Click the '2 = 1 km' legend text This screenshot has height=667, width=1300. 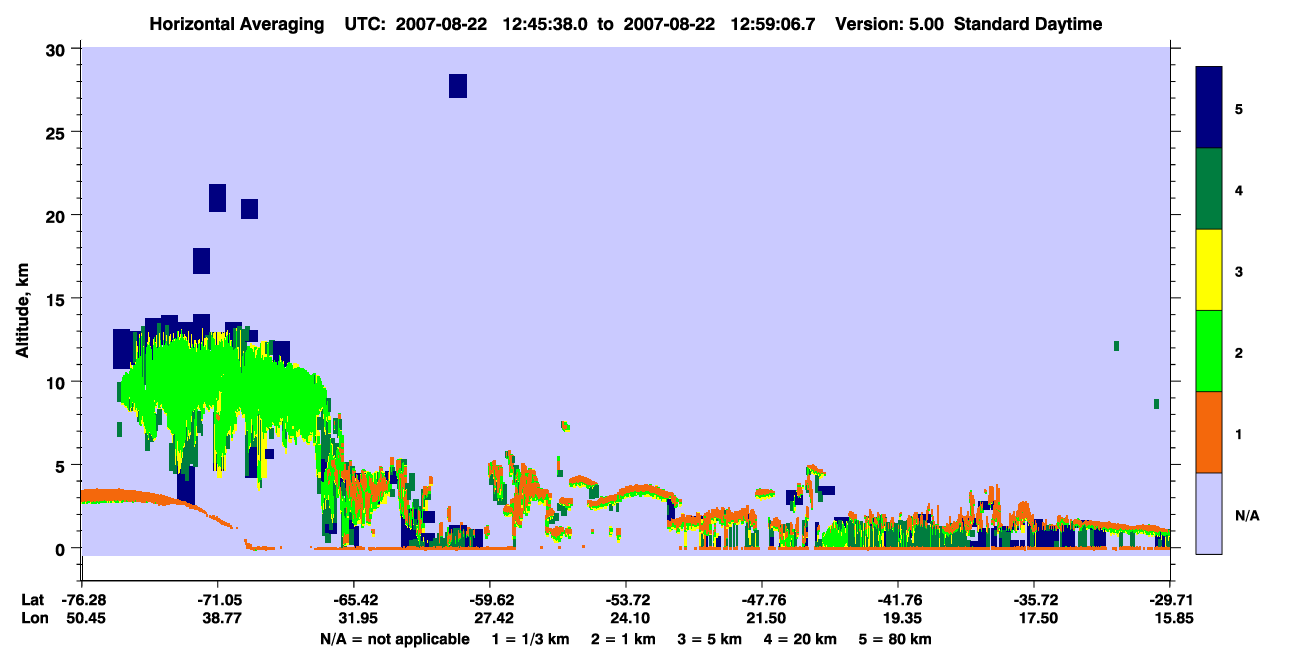tap(624, 639)
